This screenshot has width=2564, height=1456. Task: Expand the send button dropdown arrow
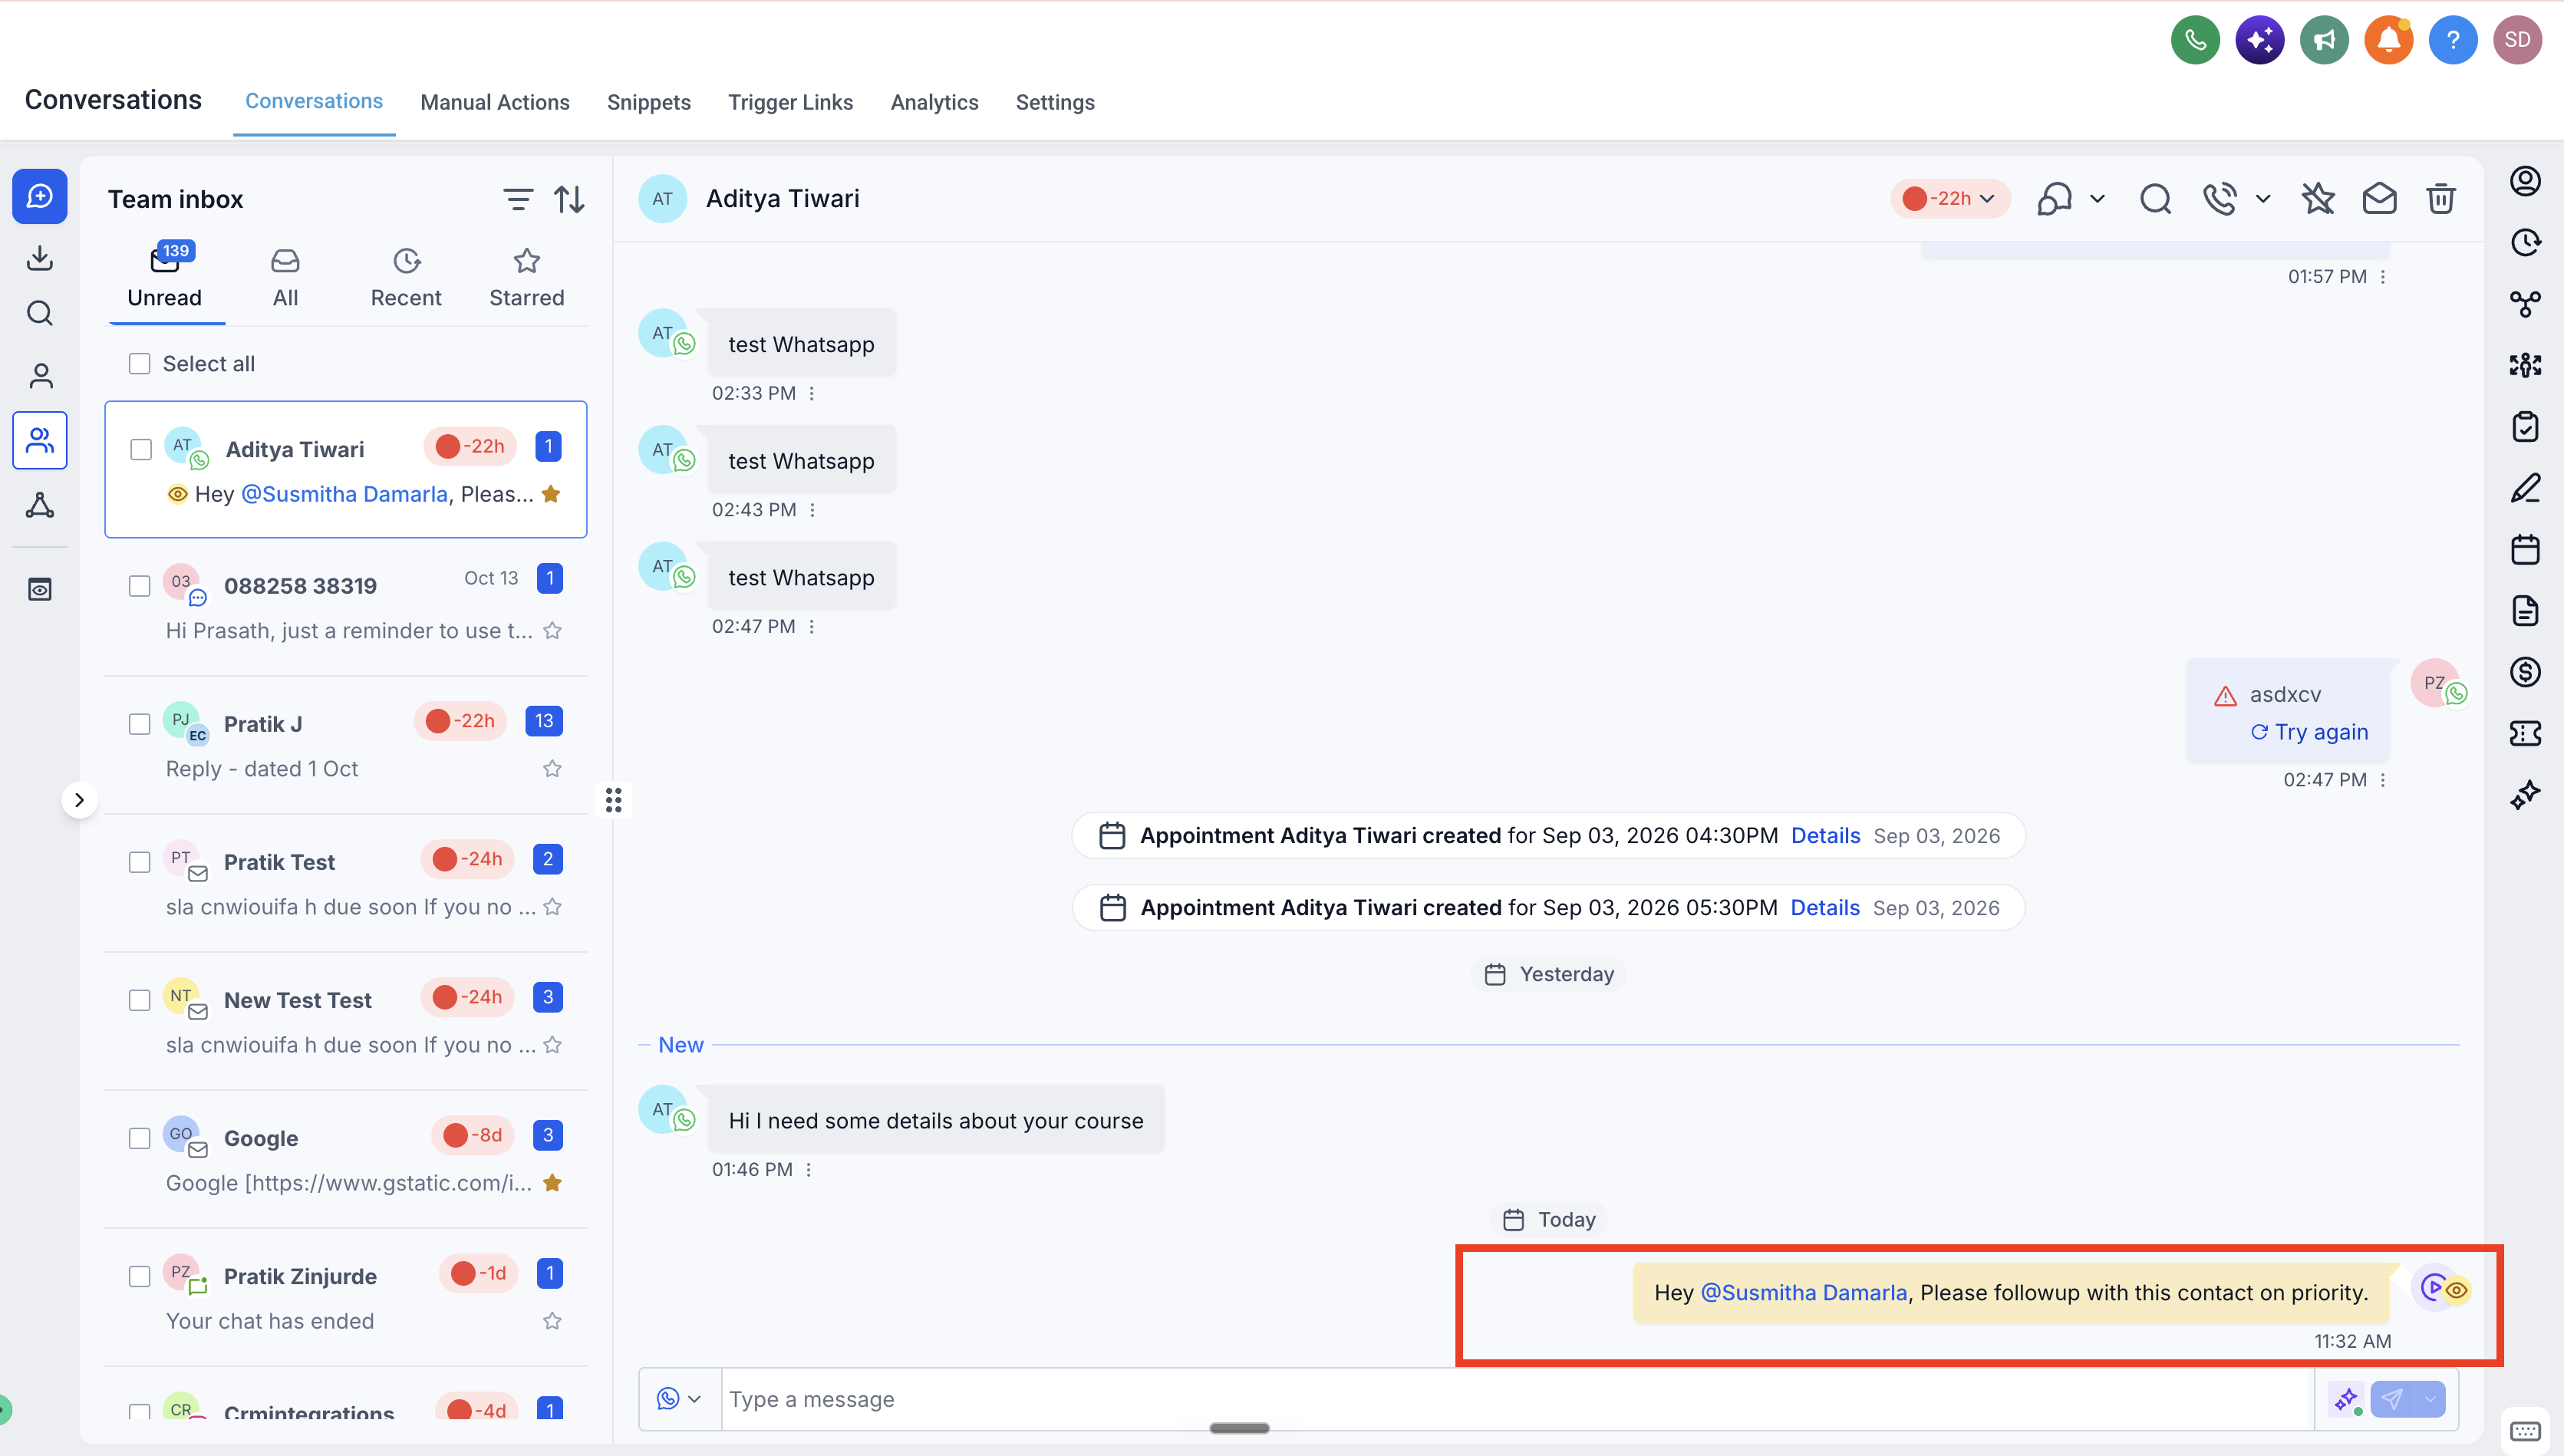tap(2430, 1399)
